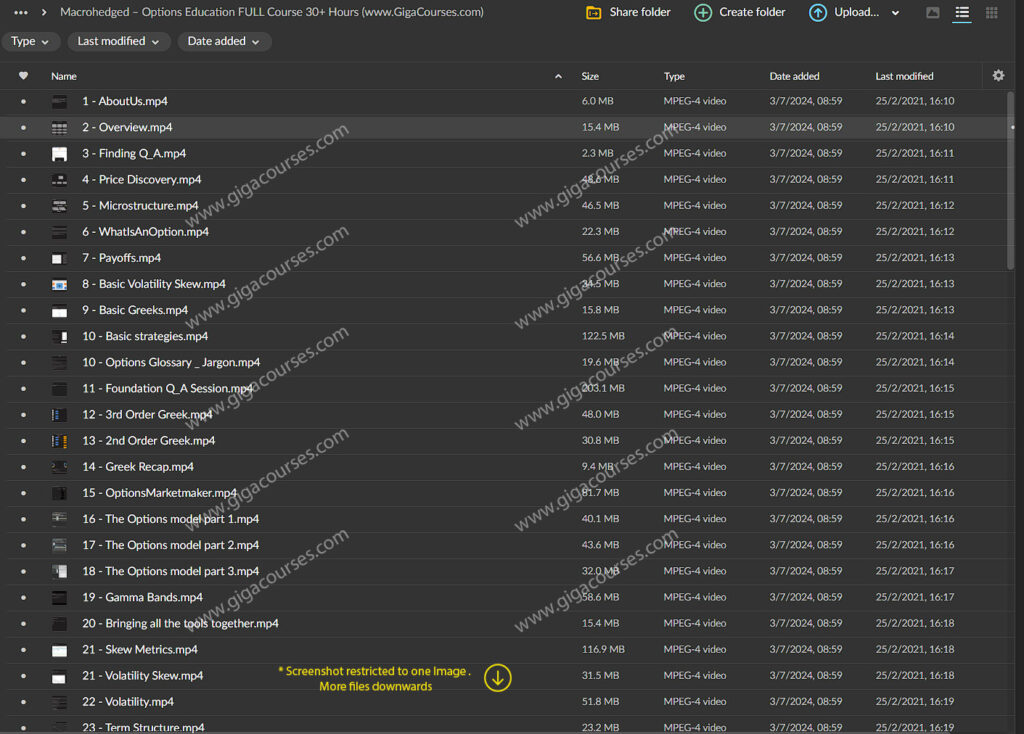This screenshot has width=1024, height=734.
Task: Expand the Upload options arrow
Action: (x=895, y=13)
